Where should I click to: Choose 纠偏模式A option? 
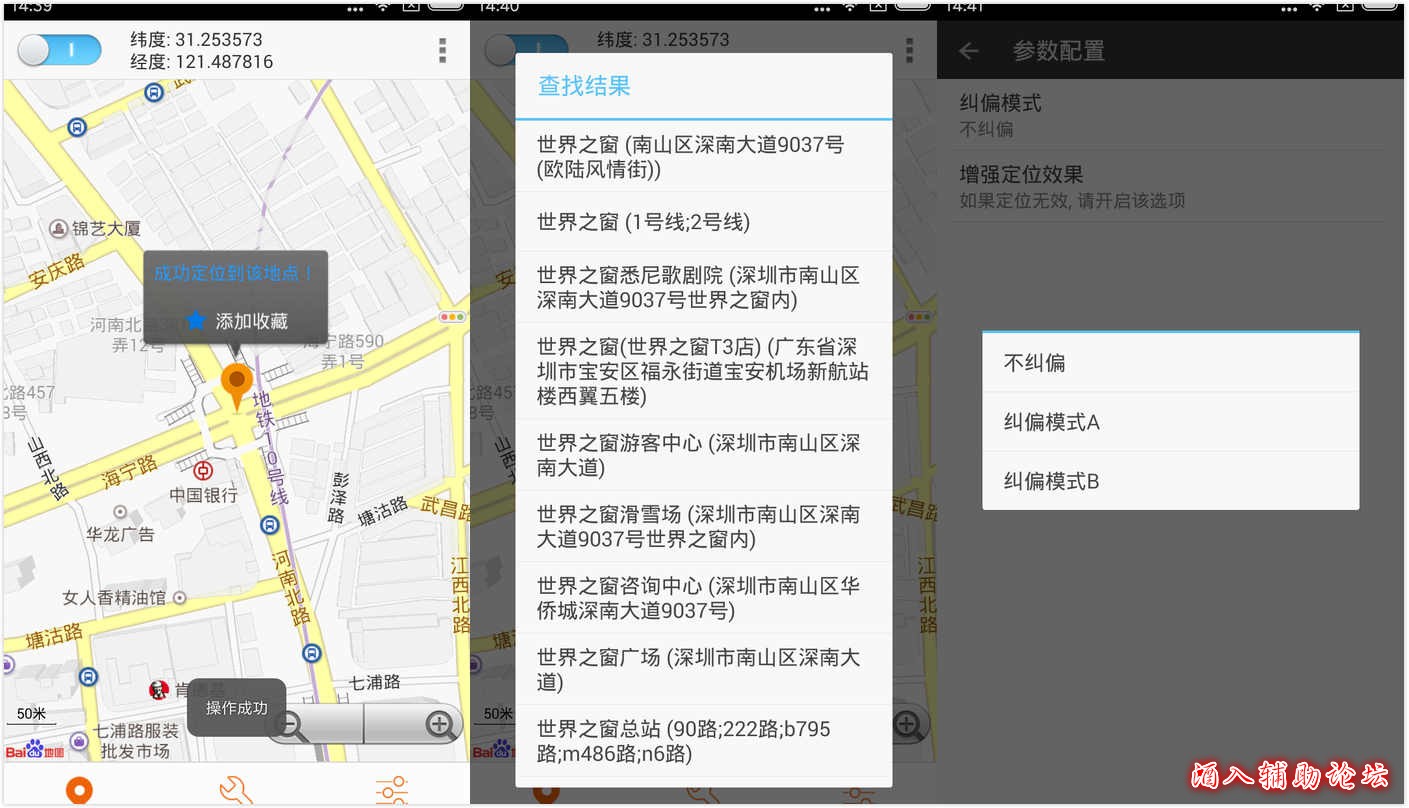pos(1170,422)
